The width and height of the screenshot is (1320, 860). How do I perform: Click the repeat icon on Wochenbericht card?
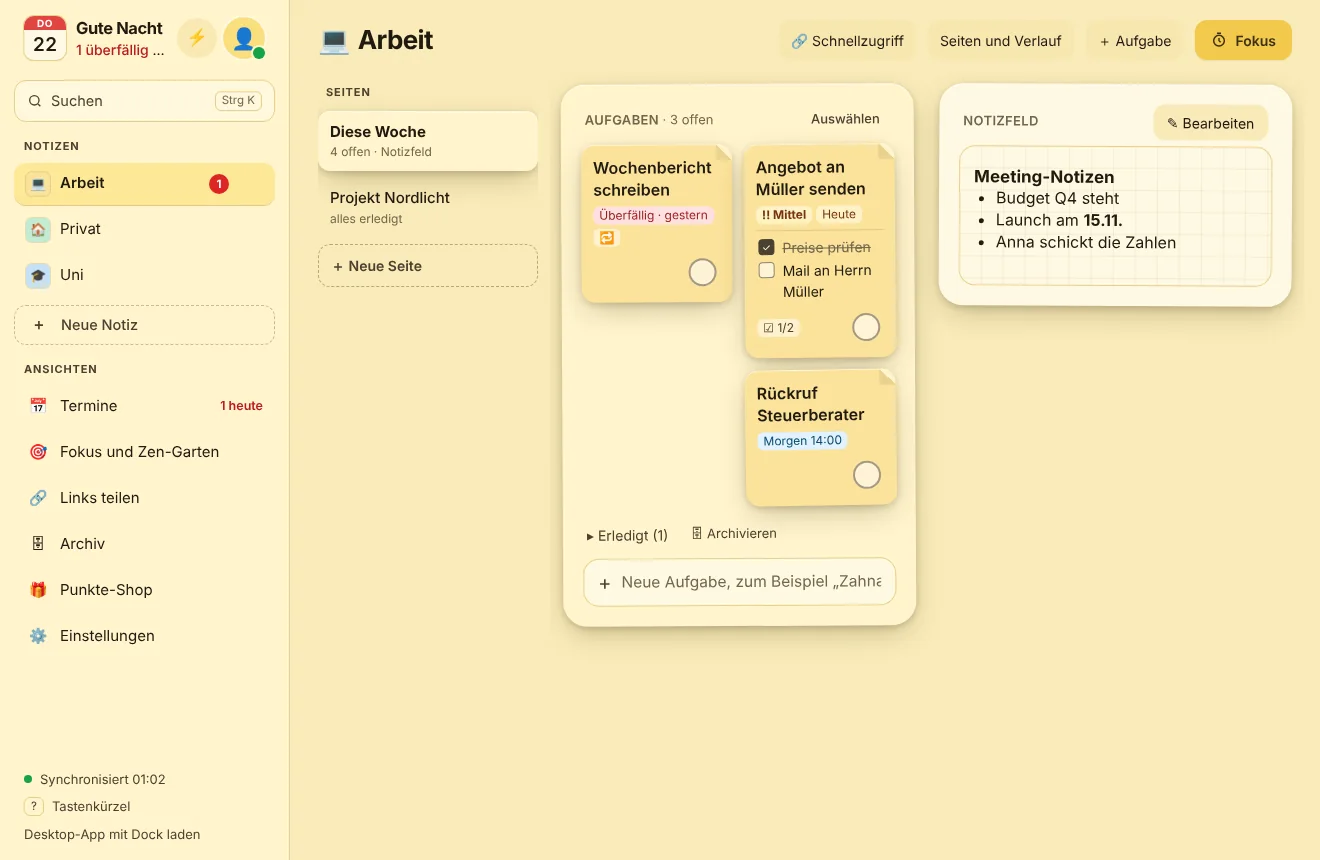607,238
